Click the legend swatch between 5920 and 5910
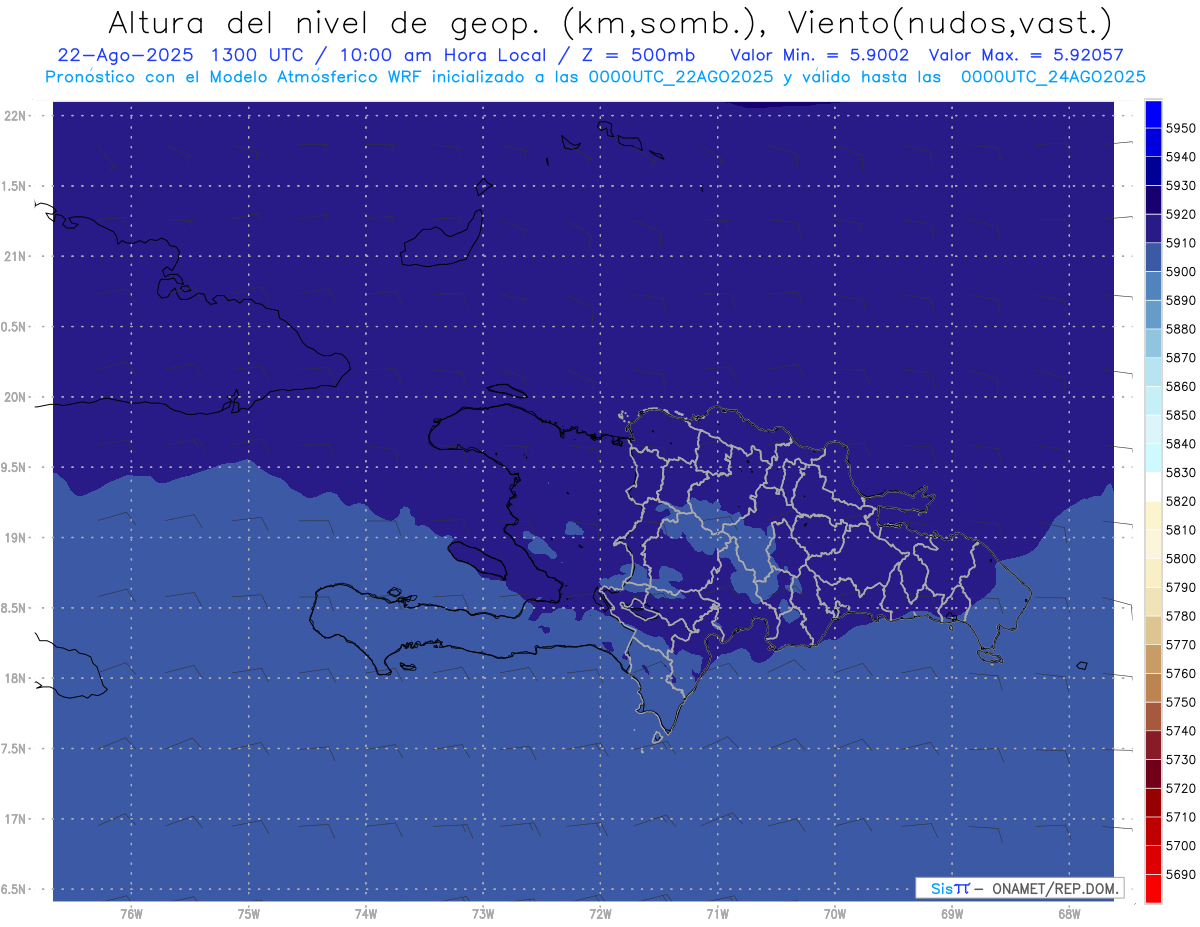The height and width of the screenshot is (927, 1200). [1153, 228]
